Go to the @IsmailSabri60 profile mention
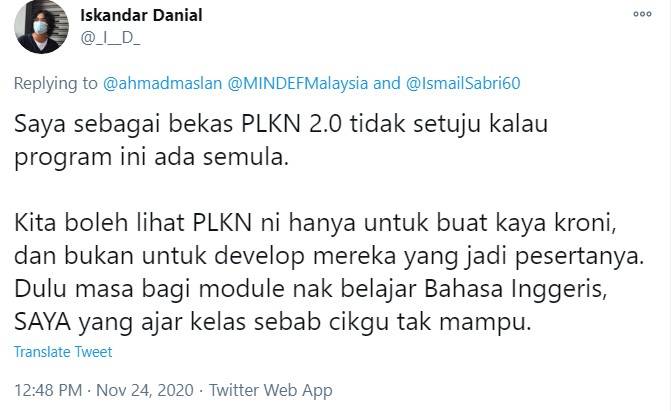Viewport: 671px width, 411px height. click(x=463, y=83)
